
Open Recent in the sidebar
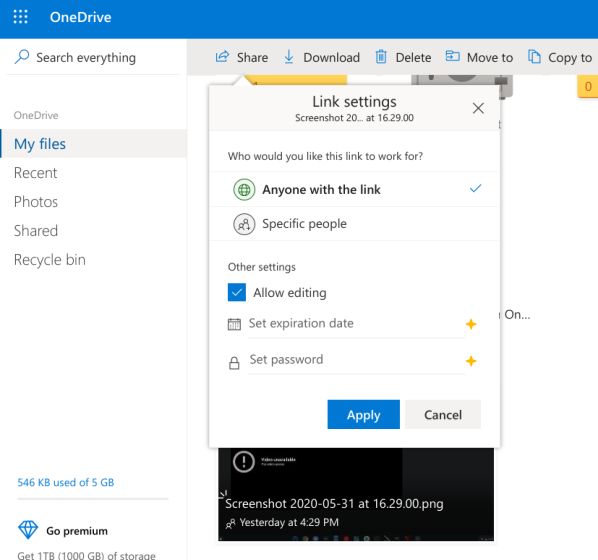(35, 173)
